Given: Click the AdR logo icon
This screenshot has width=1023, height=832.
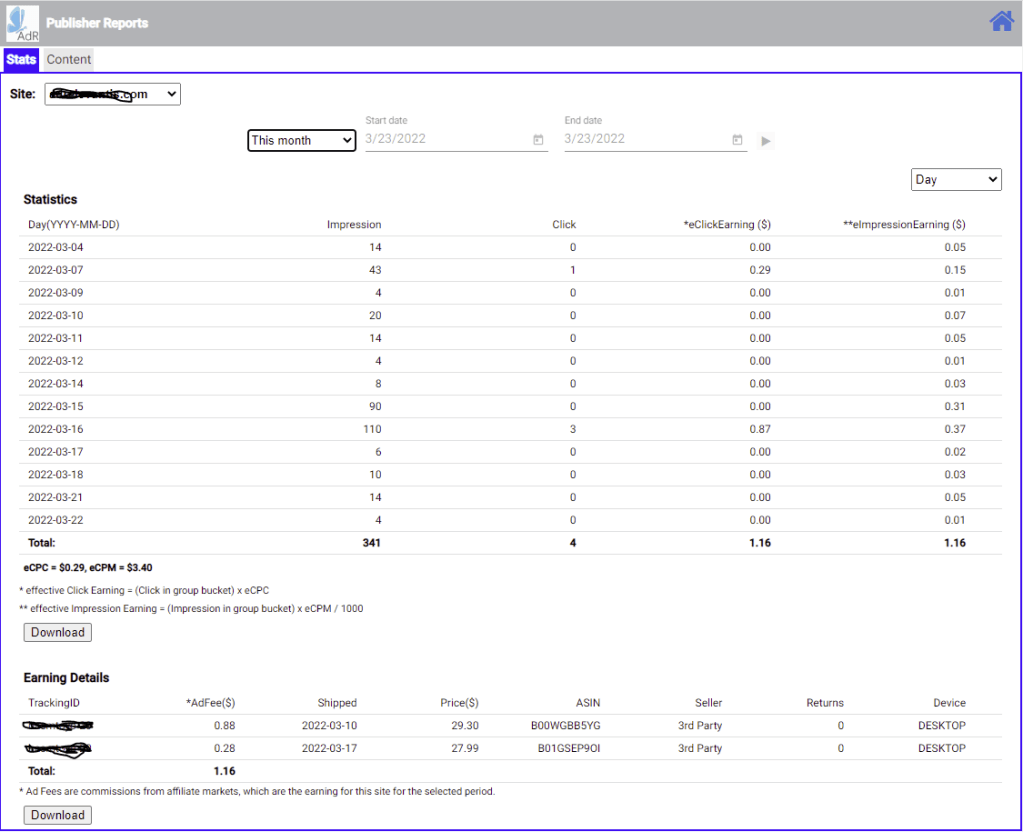Looking at the screenshot, I should coord(22,23).
